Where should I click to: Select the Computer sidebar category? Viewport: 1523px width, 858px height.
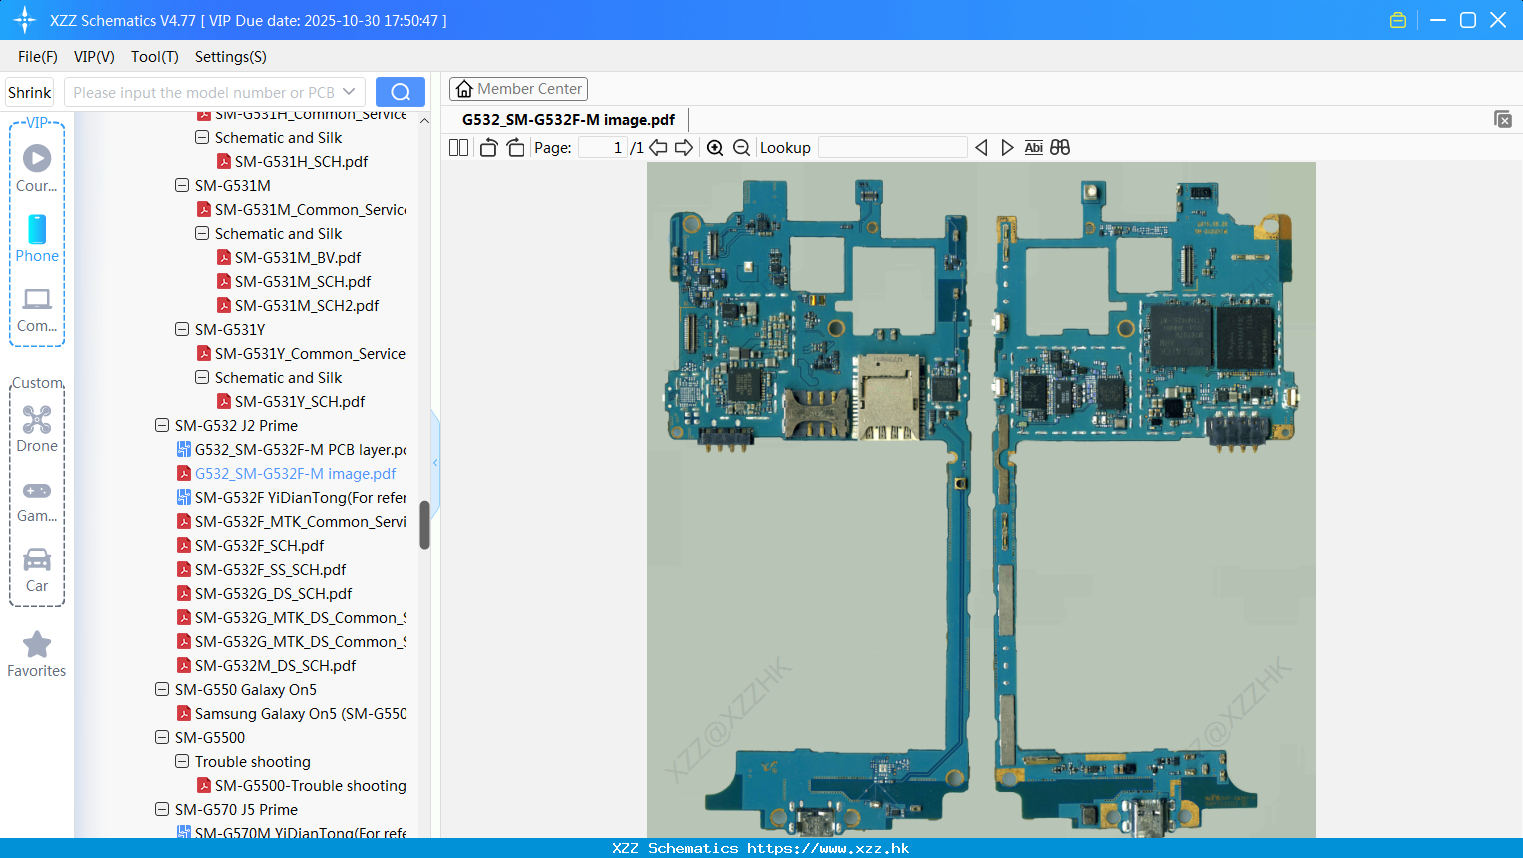tap(37, 309)
